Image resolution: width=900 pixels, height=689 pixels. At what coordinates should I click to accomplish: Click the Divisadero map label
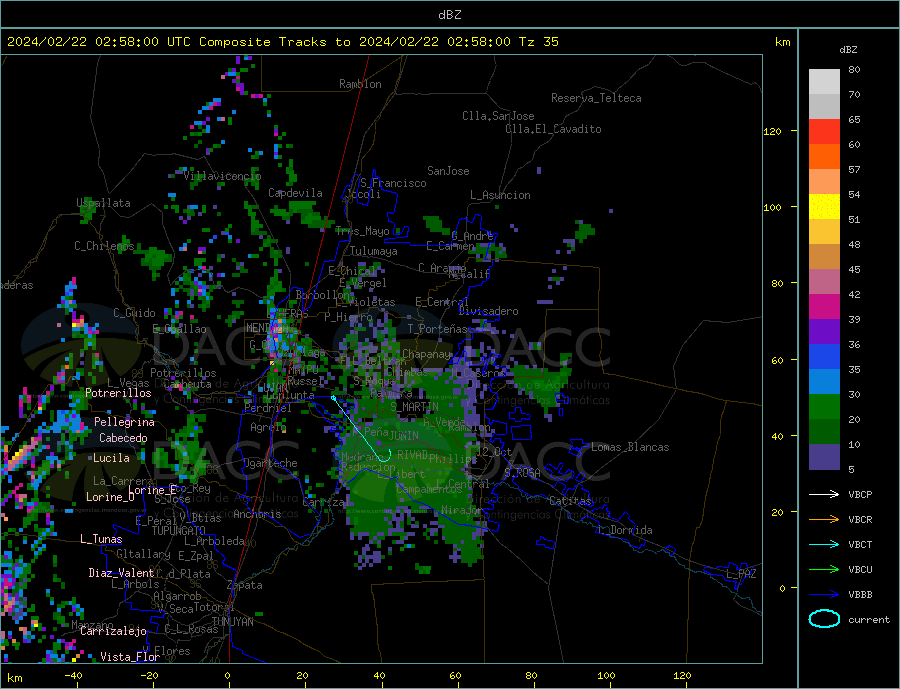(488, 311)
